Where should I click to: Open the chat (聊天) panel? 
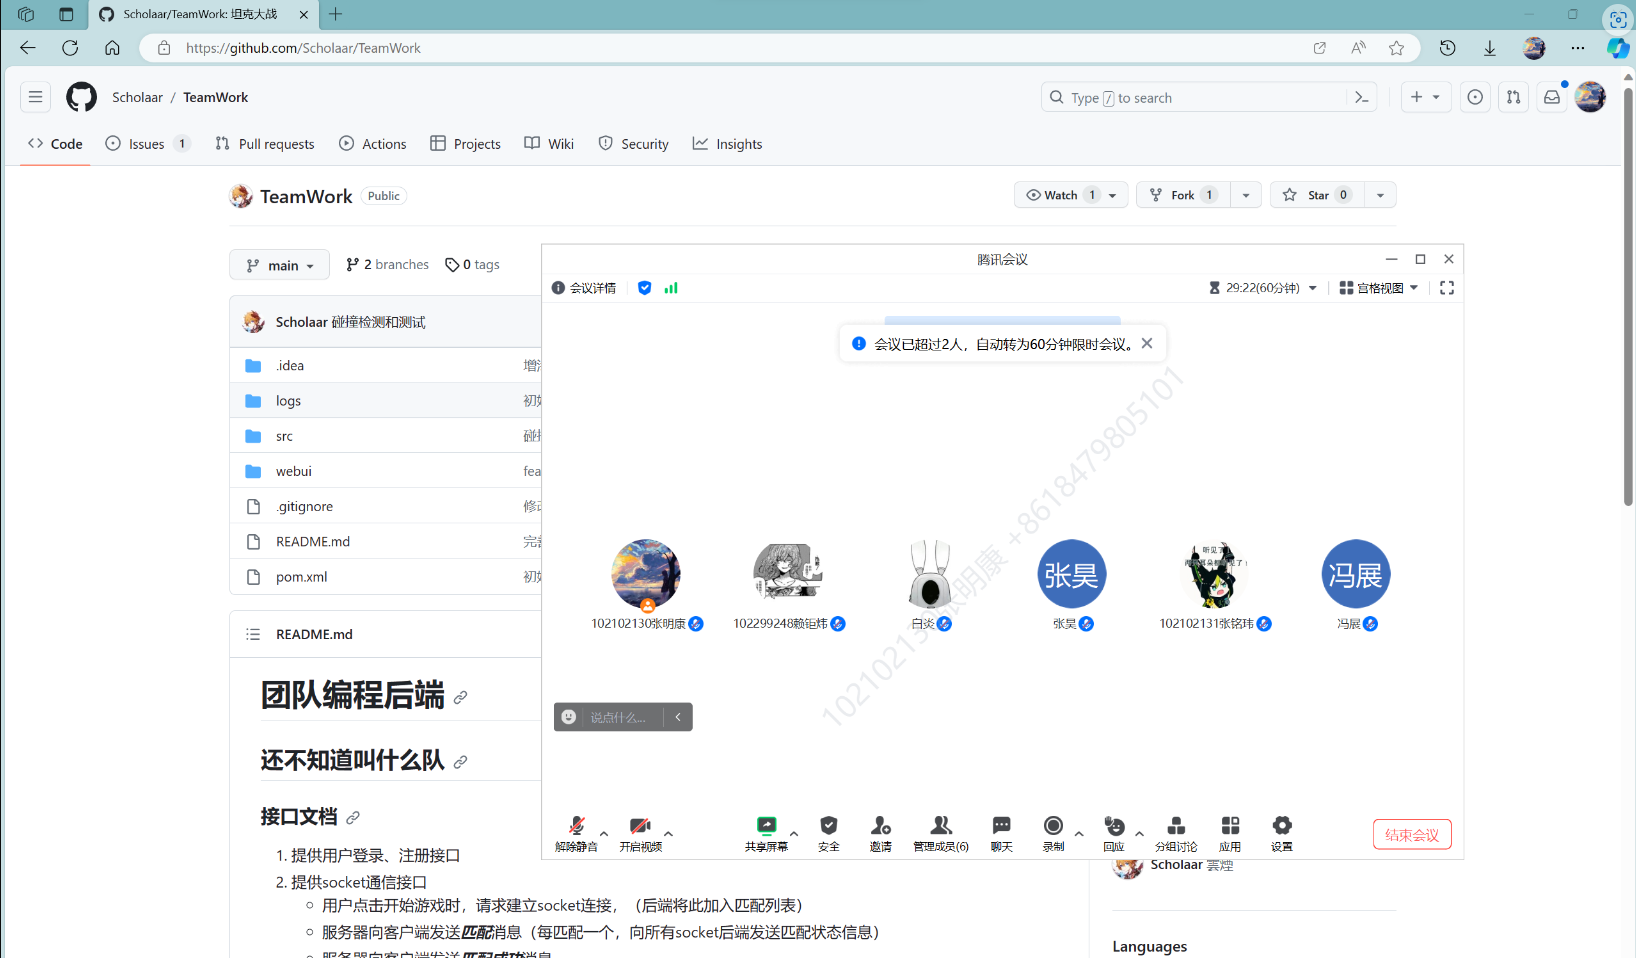pos(1002,833)
